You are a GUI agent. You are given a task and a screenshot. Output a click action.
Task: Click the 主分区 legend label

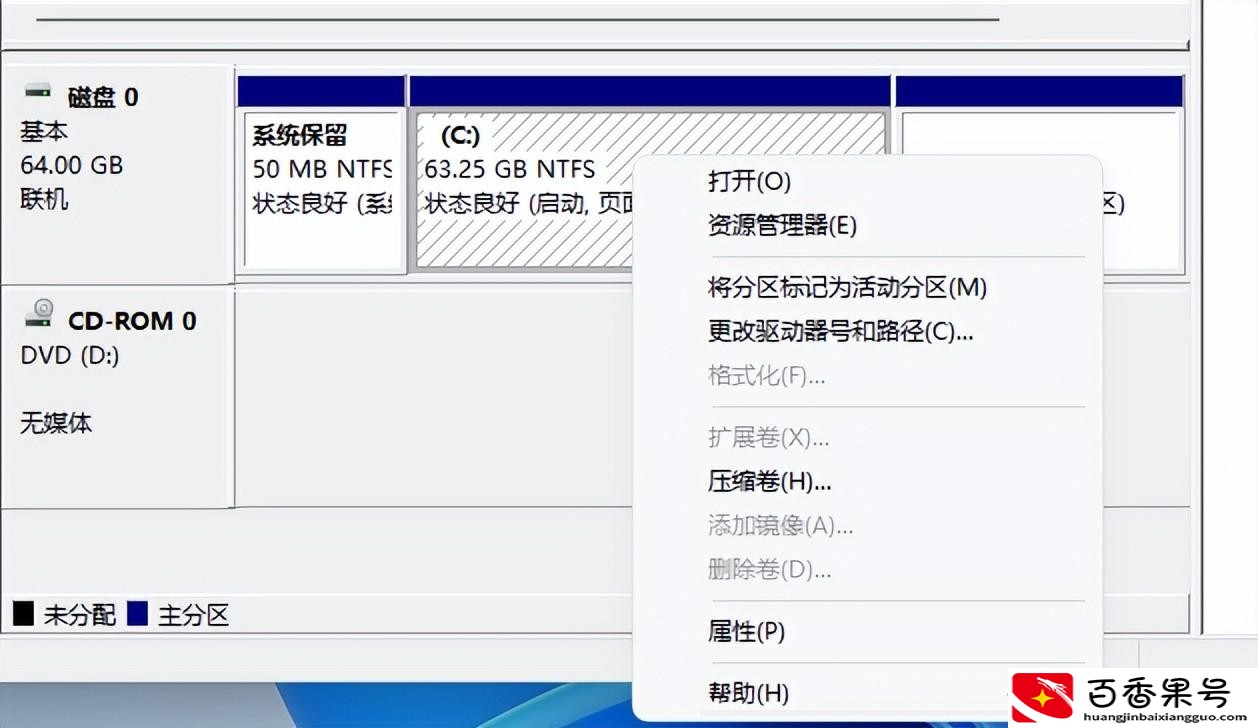tap(193, 614)
